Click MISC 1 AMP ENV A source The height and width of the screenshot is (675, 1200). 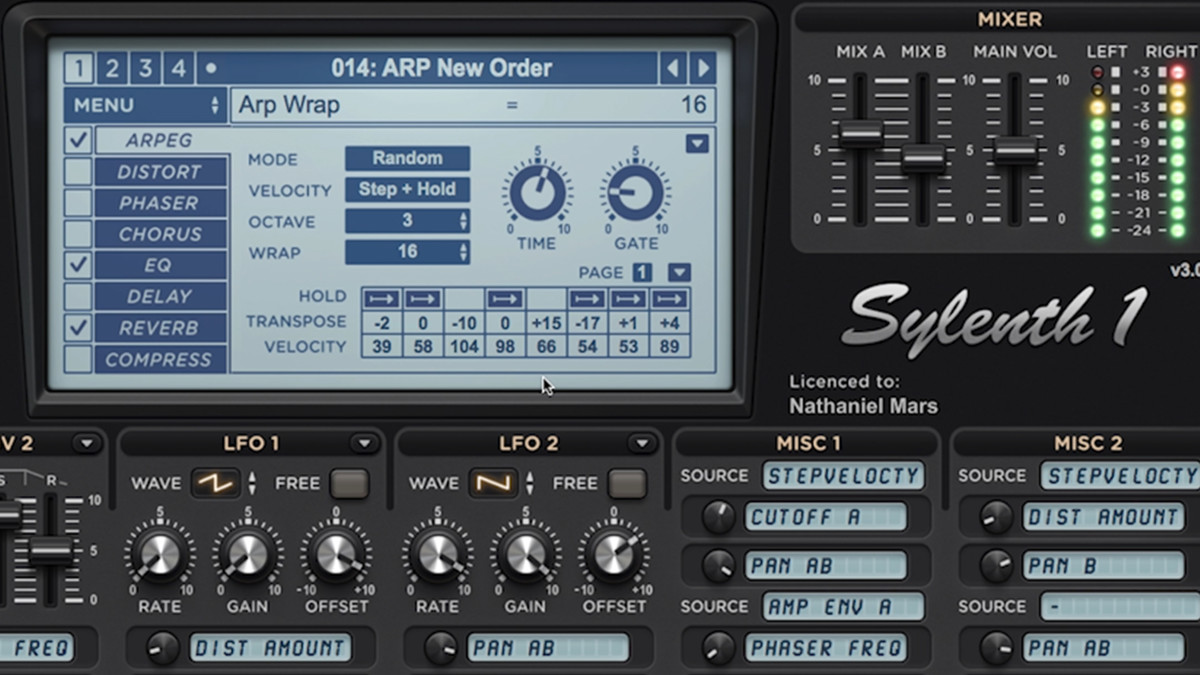tap(843, 606)
